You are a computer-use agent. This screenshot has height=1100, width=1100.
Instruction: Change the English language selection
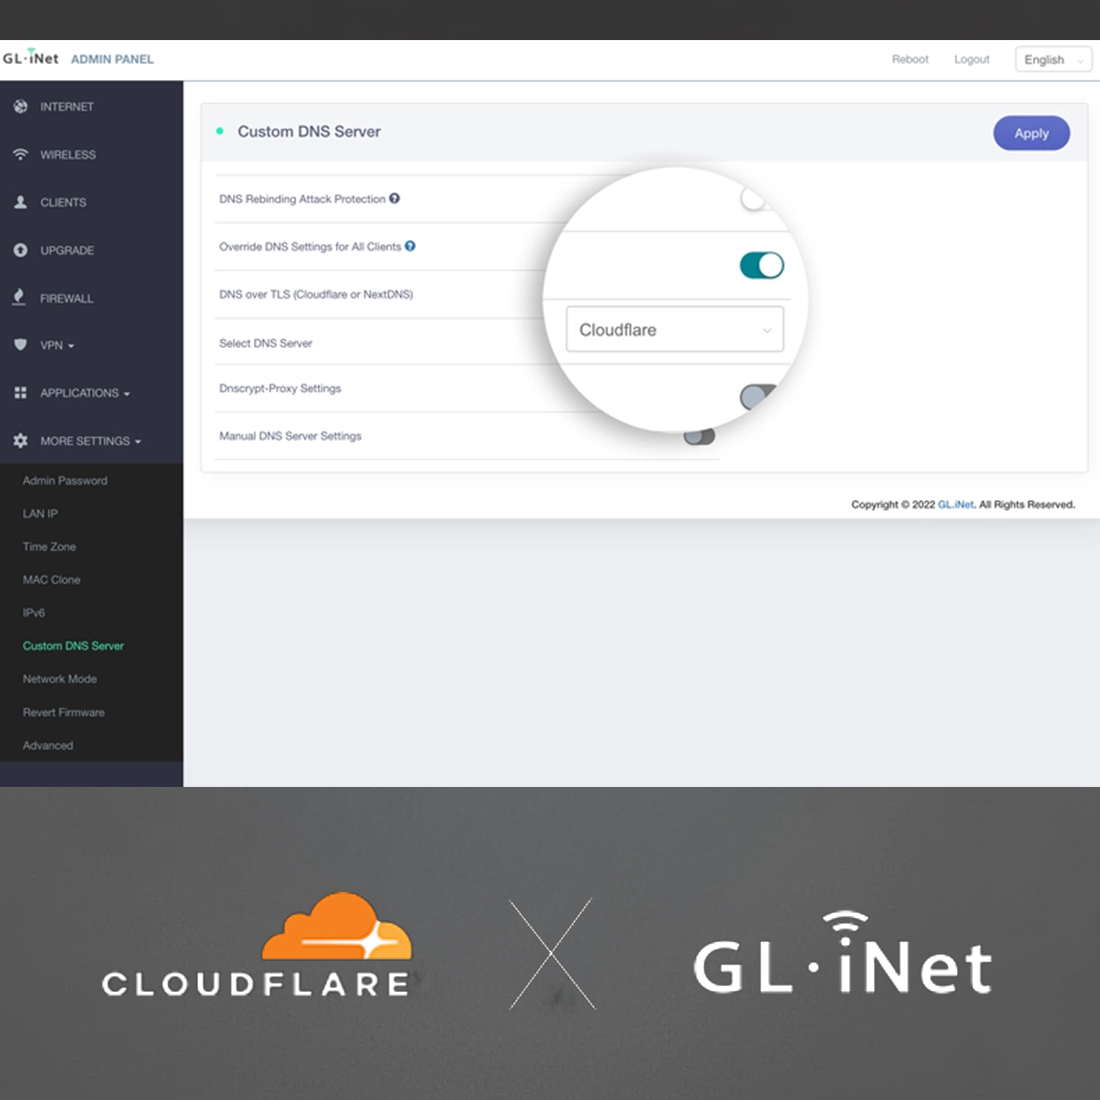tap(1052, 59)
